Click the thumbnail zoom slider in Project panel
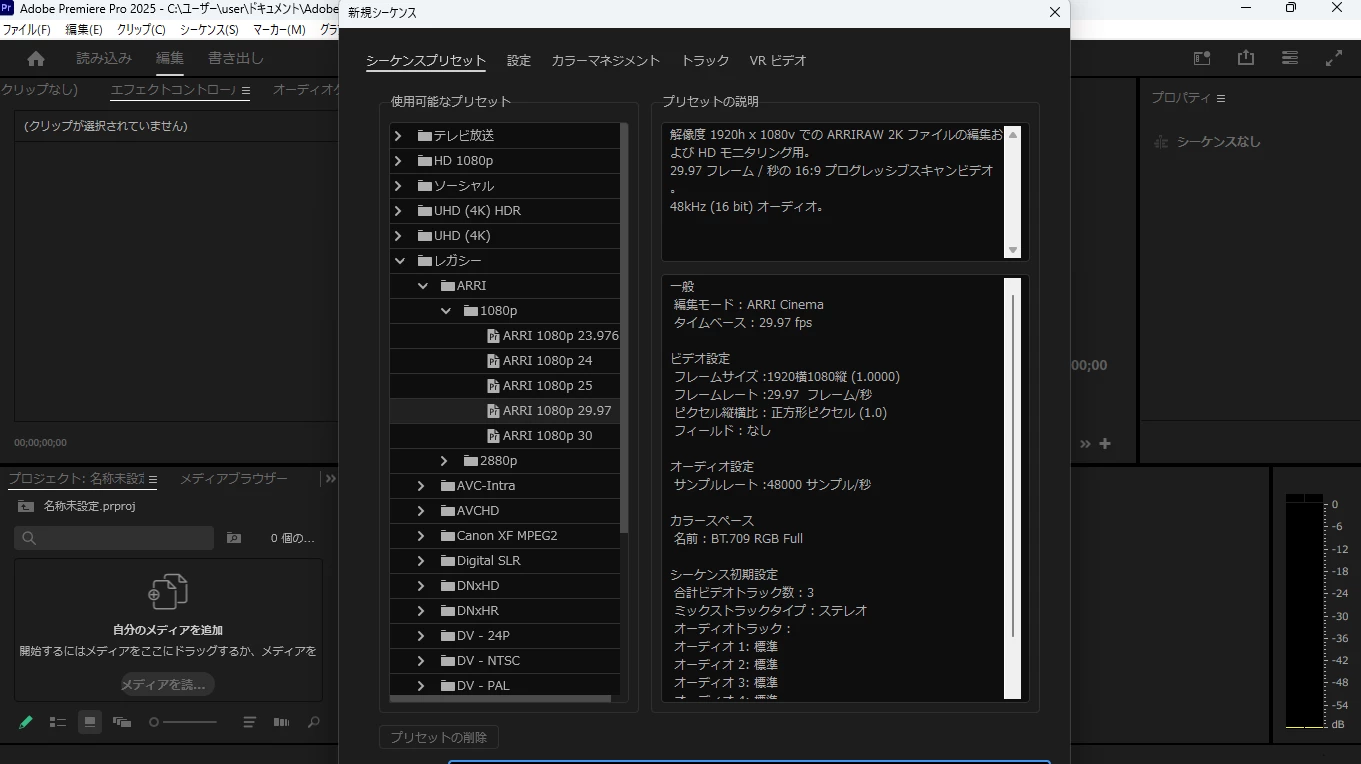Screen dimensions: 1361x764 (183, 722)
